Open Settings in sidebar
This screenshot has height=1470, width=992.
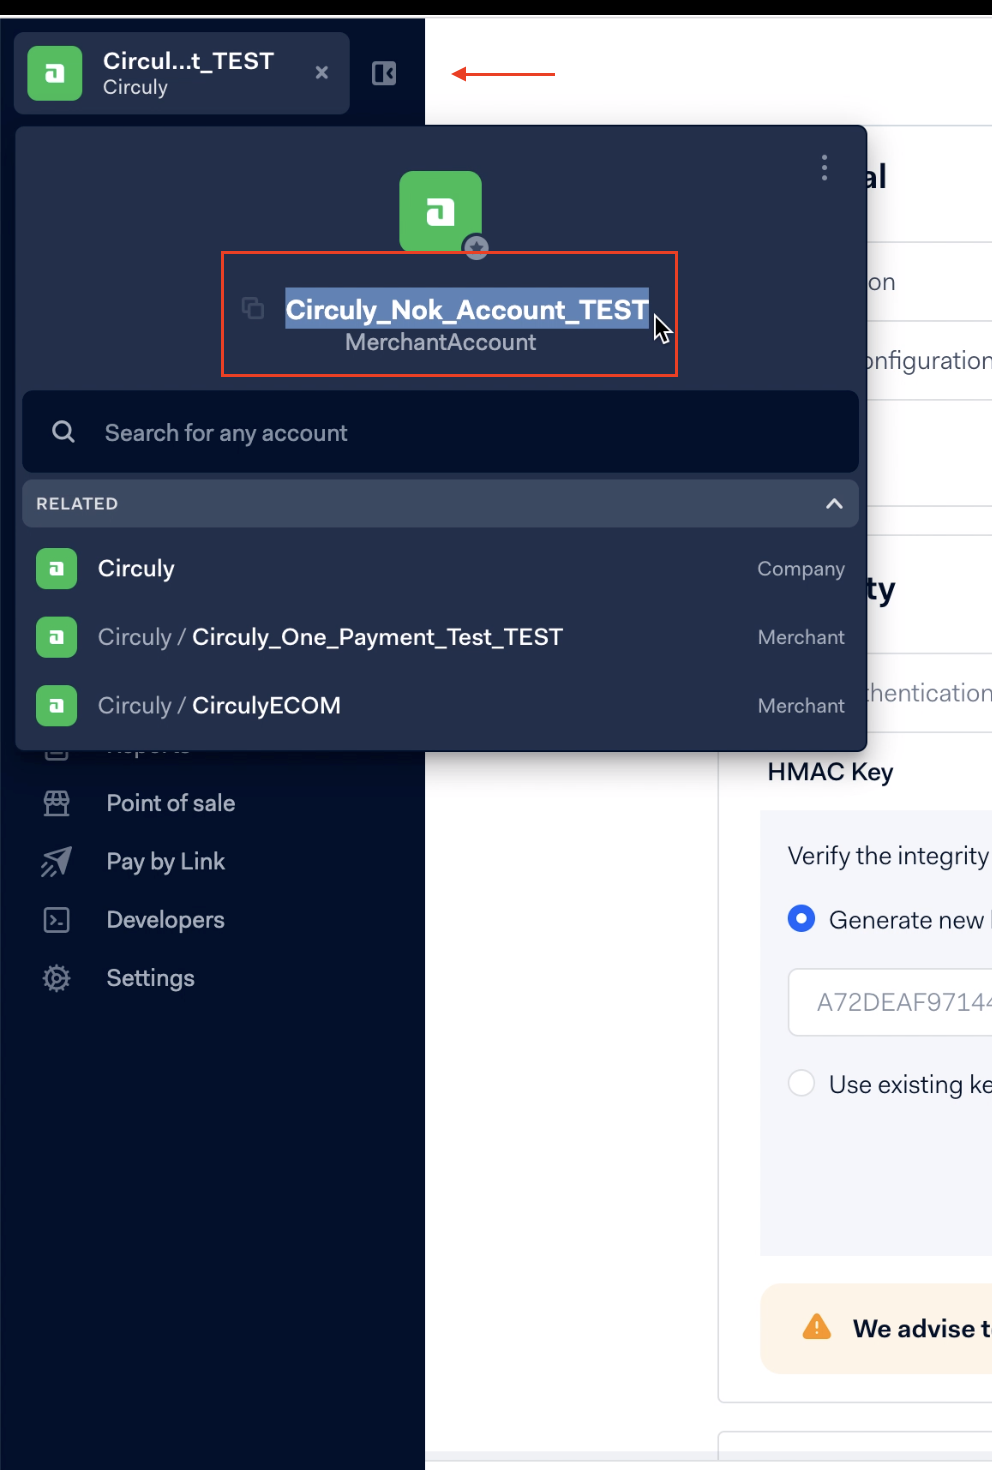coord(151,978)
